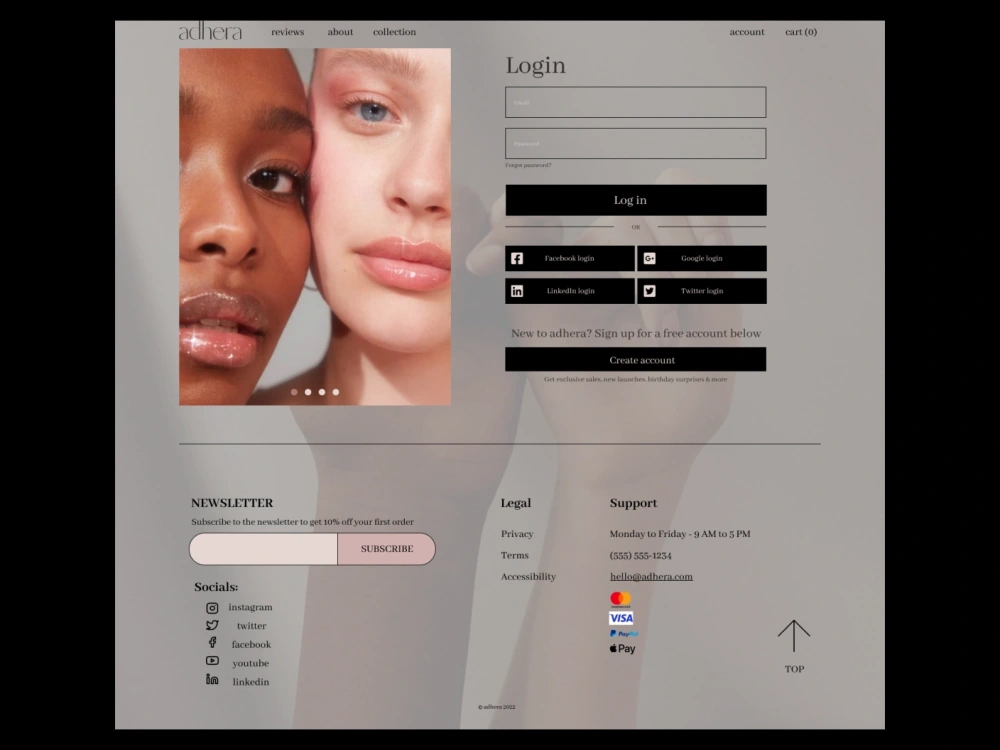Open the YouTube social icon in footer

click(213, 662)
